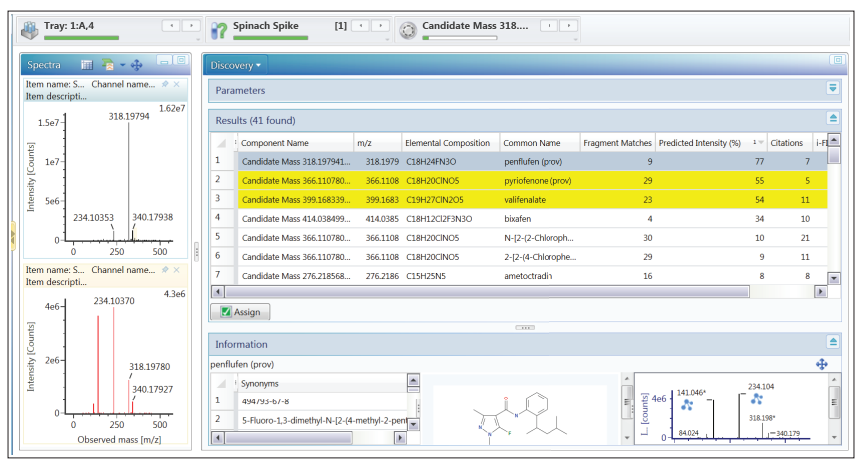Go to next Spinach Spike injection
868x467 pixels.
[x=380, y=25]
